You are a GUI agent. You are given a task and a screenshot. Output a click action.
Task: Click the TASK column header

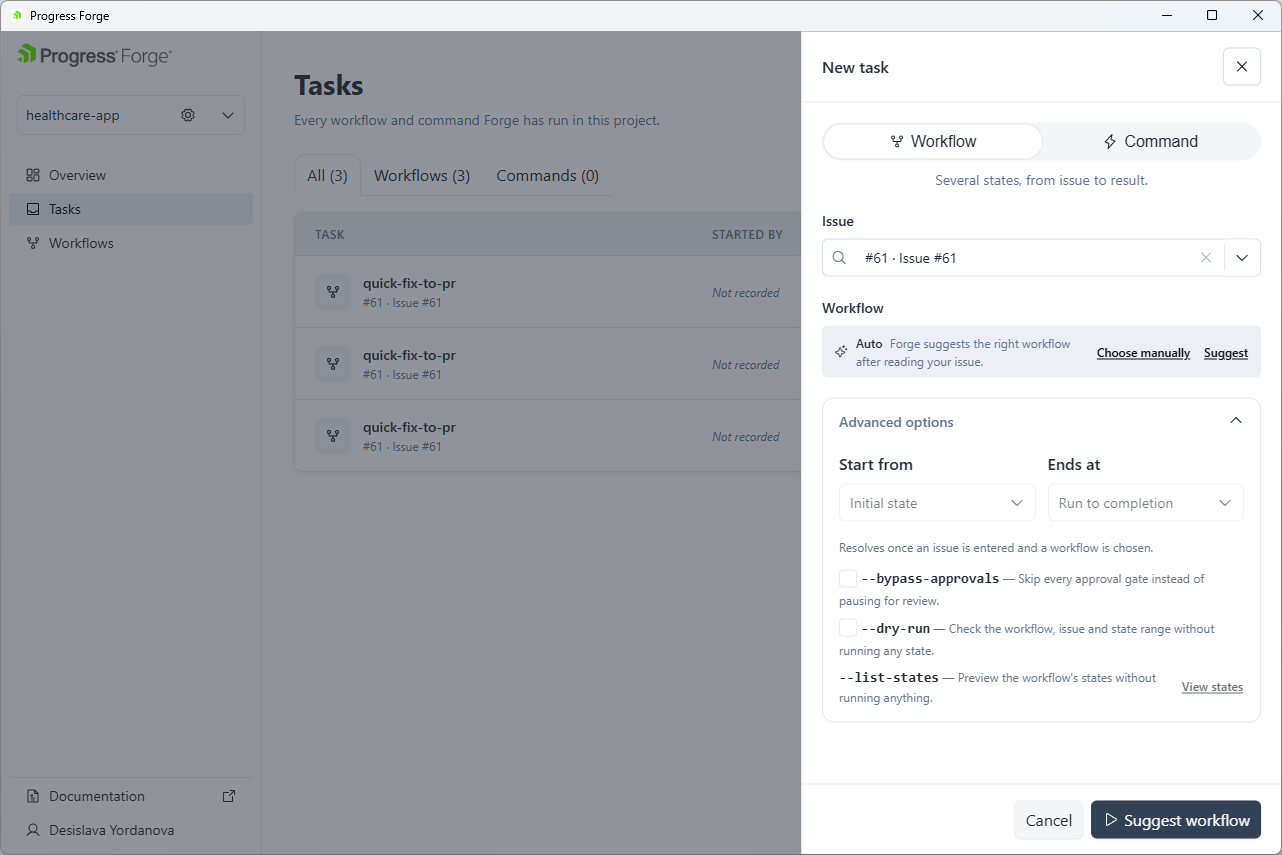(329, 235)
